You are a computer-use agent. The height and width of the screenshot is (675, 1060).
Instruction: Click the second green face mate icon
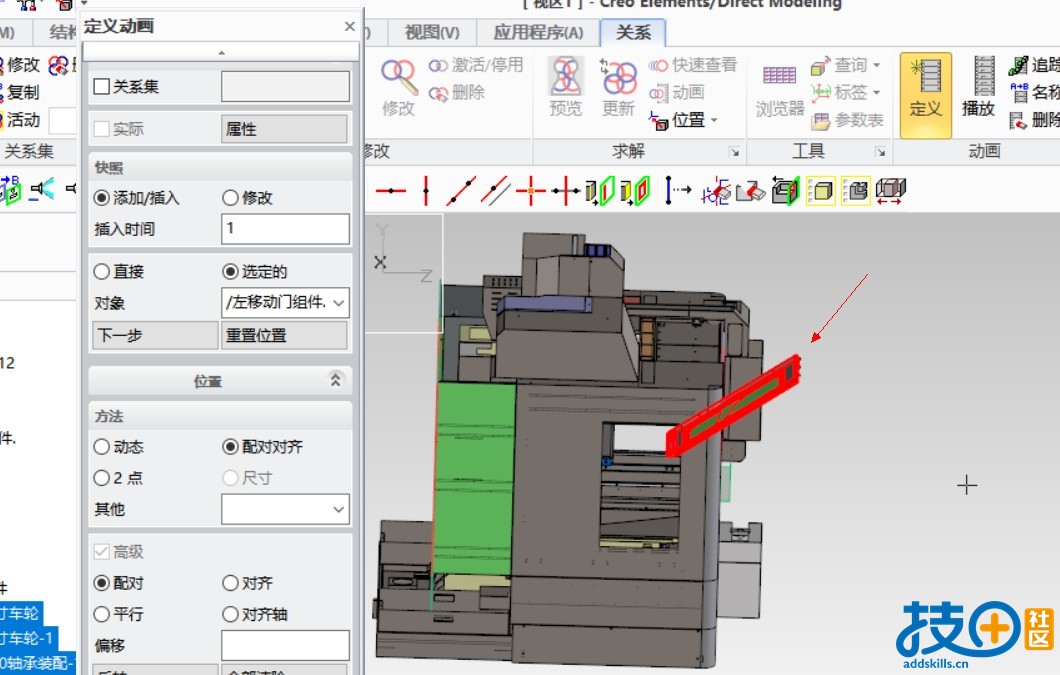point(635,191)
